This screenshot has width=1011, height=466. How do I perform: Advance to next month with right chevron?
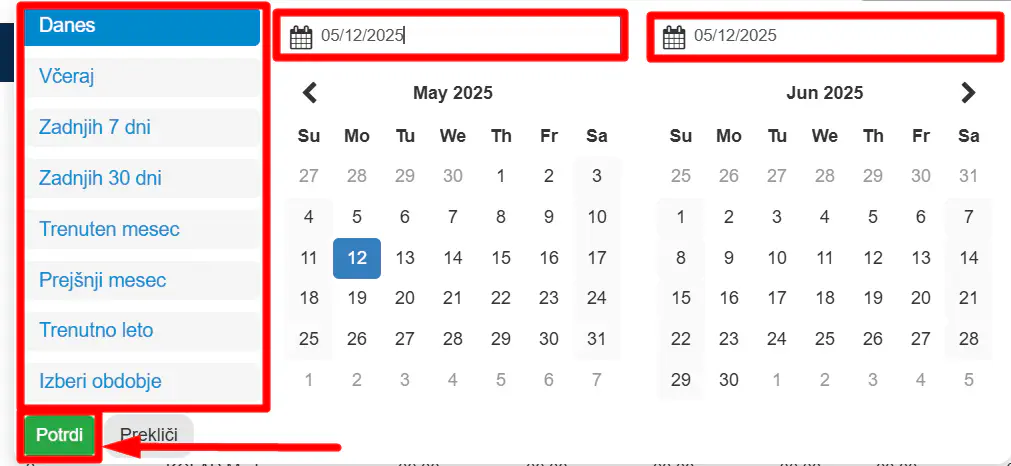point(968,93)
